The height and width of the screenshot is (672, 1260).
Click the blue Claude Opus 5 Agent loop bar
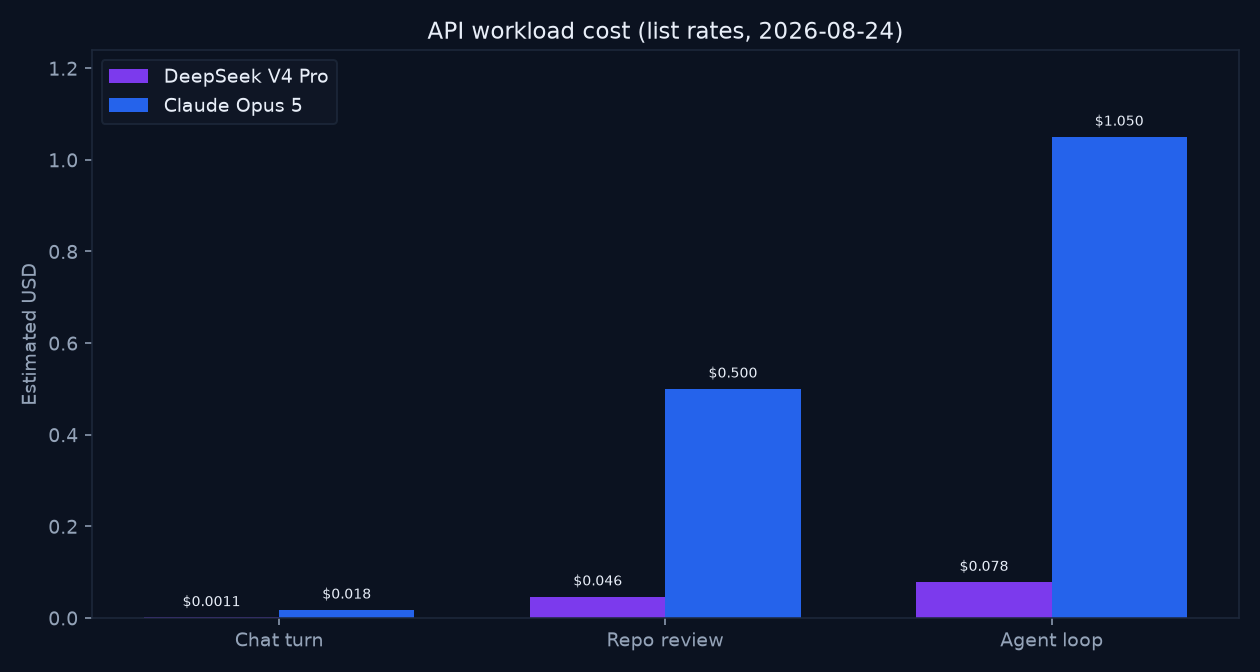coord(1119,377)
